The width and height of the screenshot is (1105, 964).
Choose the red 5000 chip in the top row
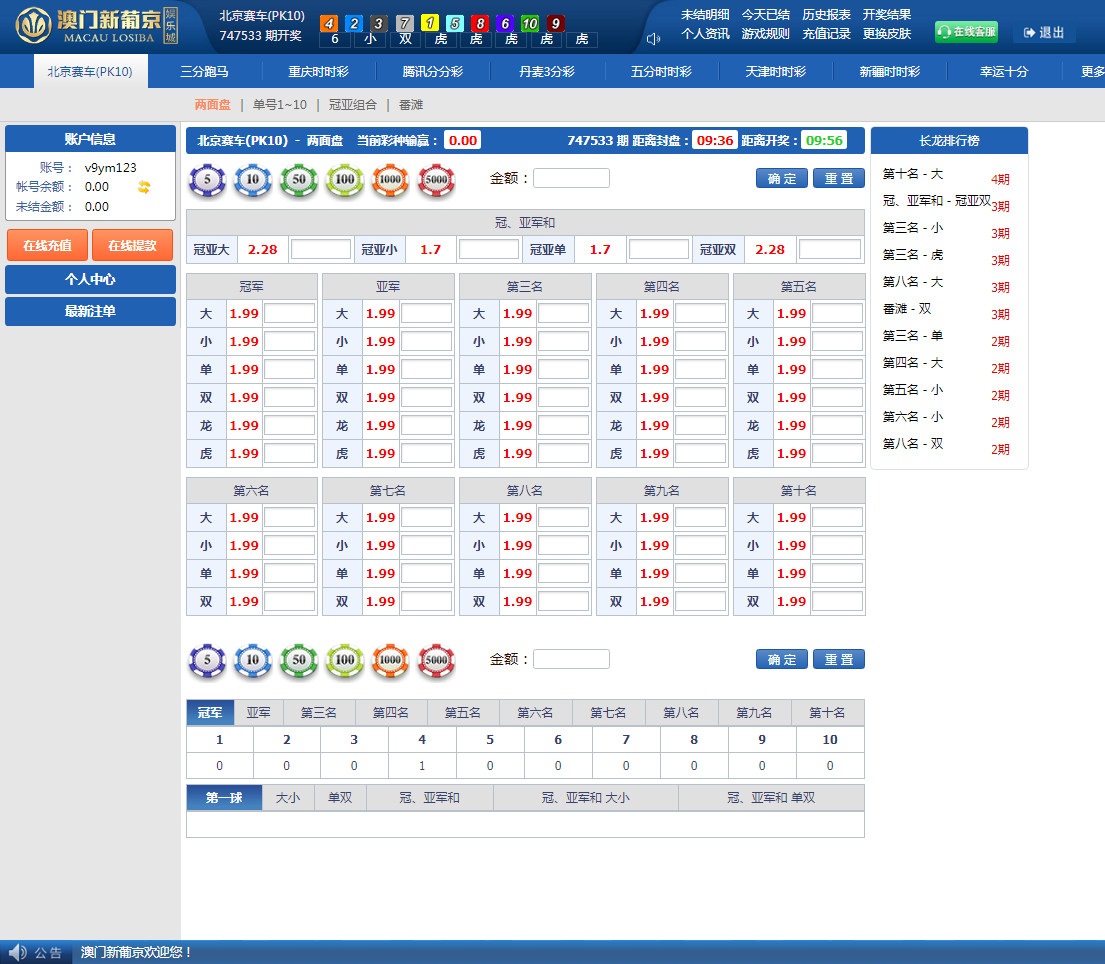(436, 180)
